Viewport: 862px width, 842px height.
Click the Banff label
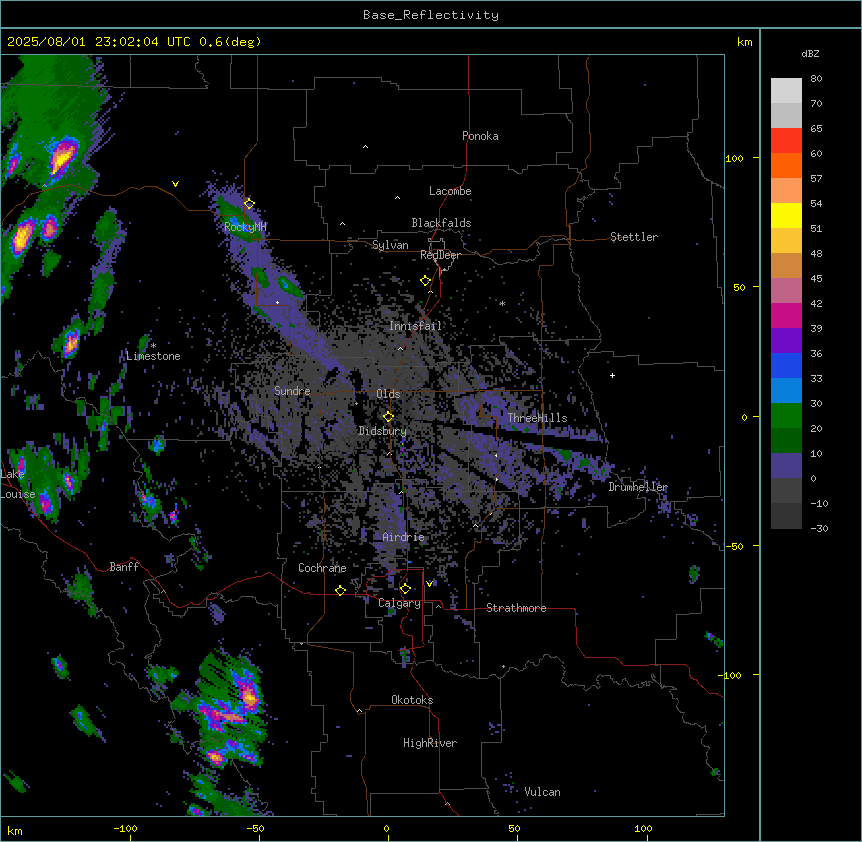tap(124, 567)
